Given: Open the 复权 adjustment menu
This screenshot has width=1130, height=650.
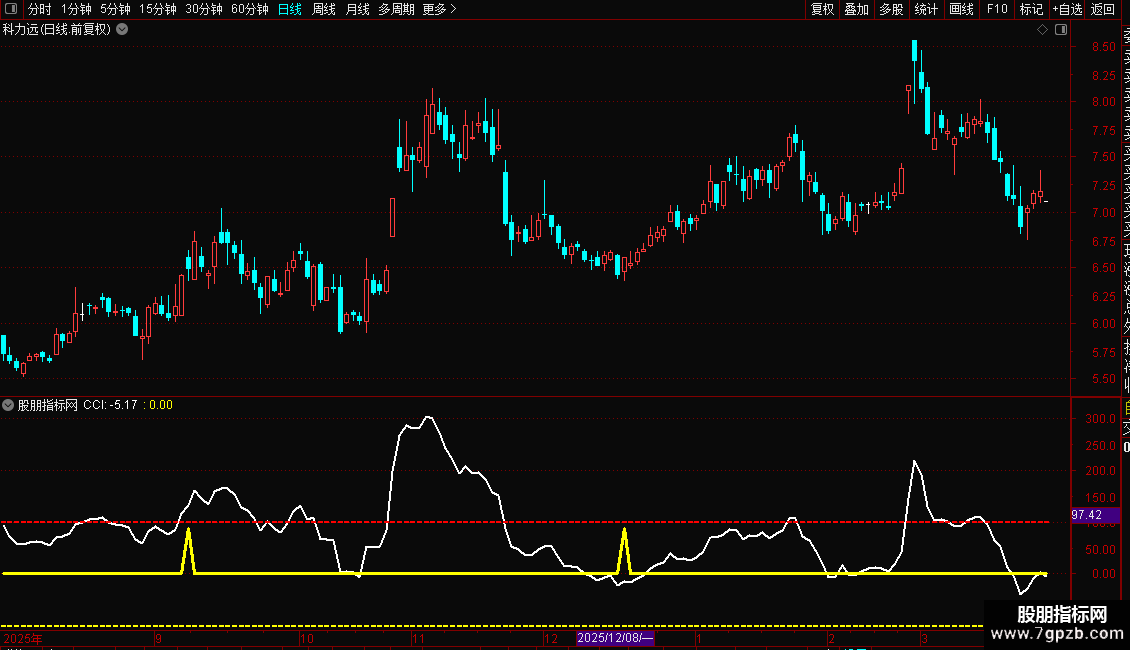Looking at the screenshot, I should click(x=822, y=9).
